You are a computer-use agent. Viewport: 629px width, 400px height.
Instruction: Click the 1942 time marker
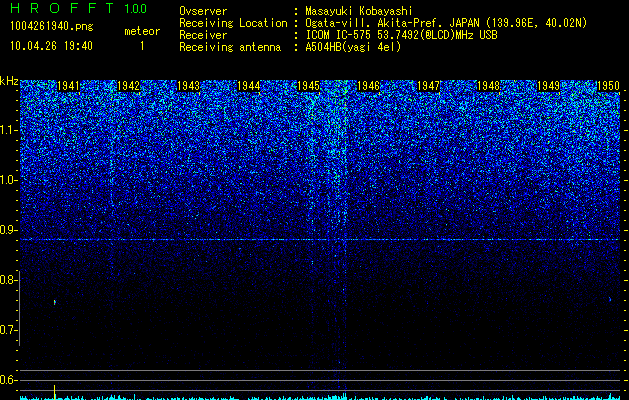pos(128,86)
